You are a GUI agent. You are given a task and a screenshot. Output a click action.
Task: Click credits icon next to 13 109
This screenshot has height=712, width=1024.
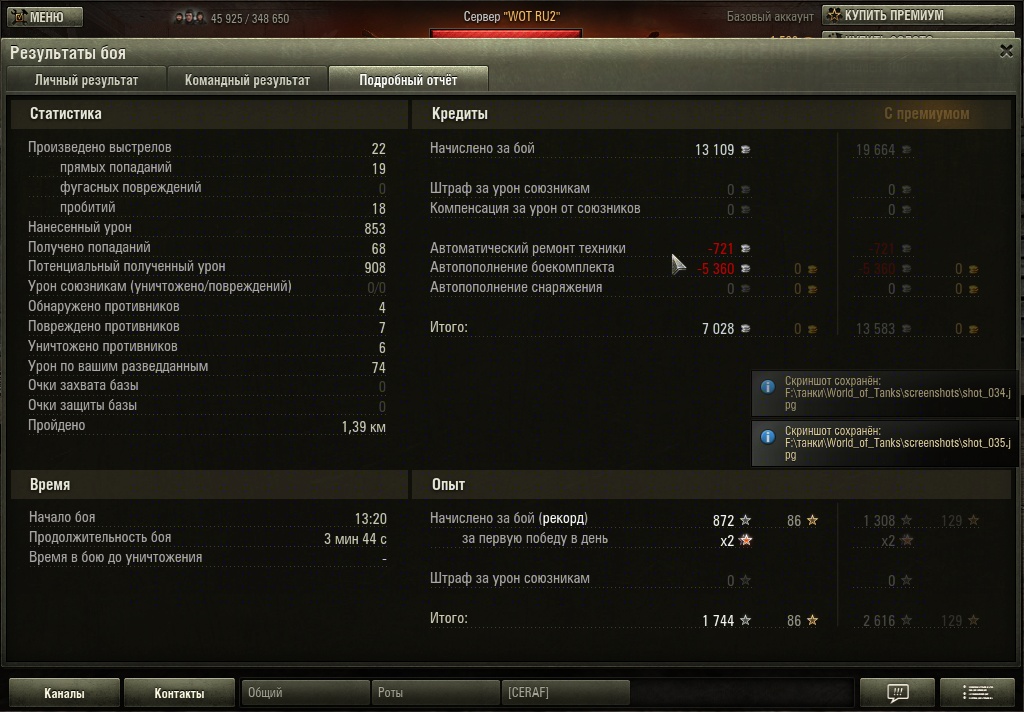tap(745, 150)
